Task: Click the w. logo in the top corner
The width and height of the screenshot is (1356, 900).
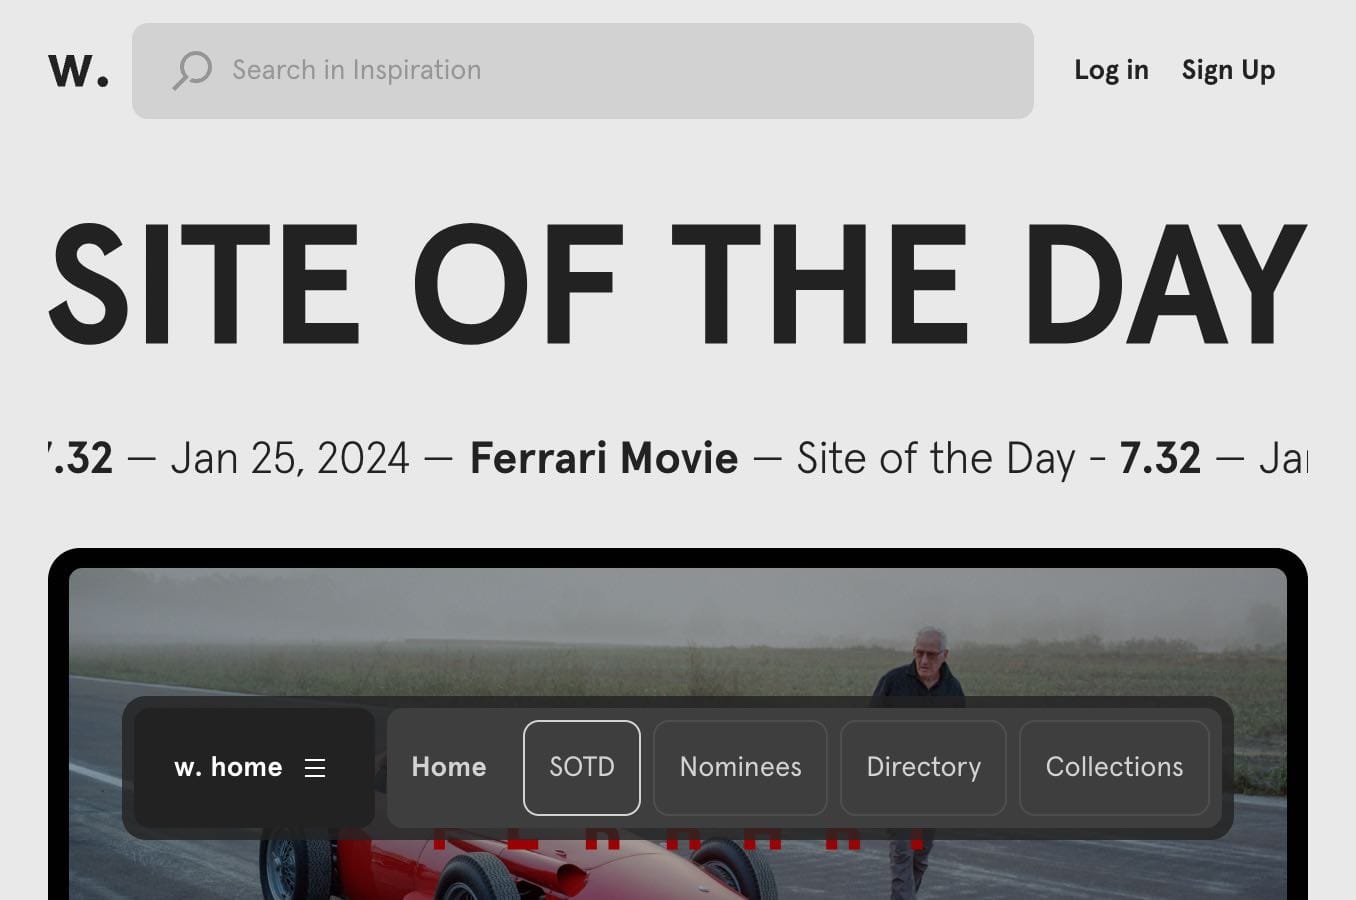Action: (77, 70)
